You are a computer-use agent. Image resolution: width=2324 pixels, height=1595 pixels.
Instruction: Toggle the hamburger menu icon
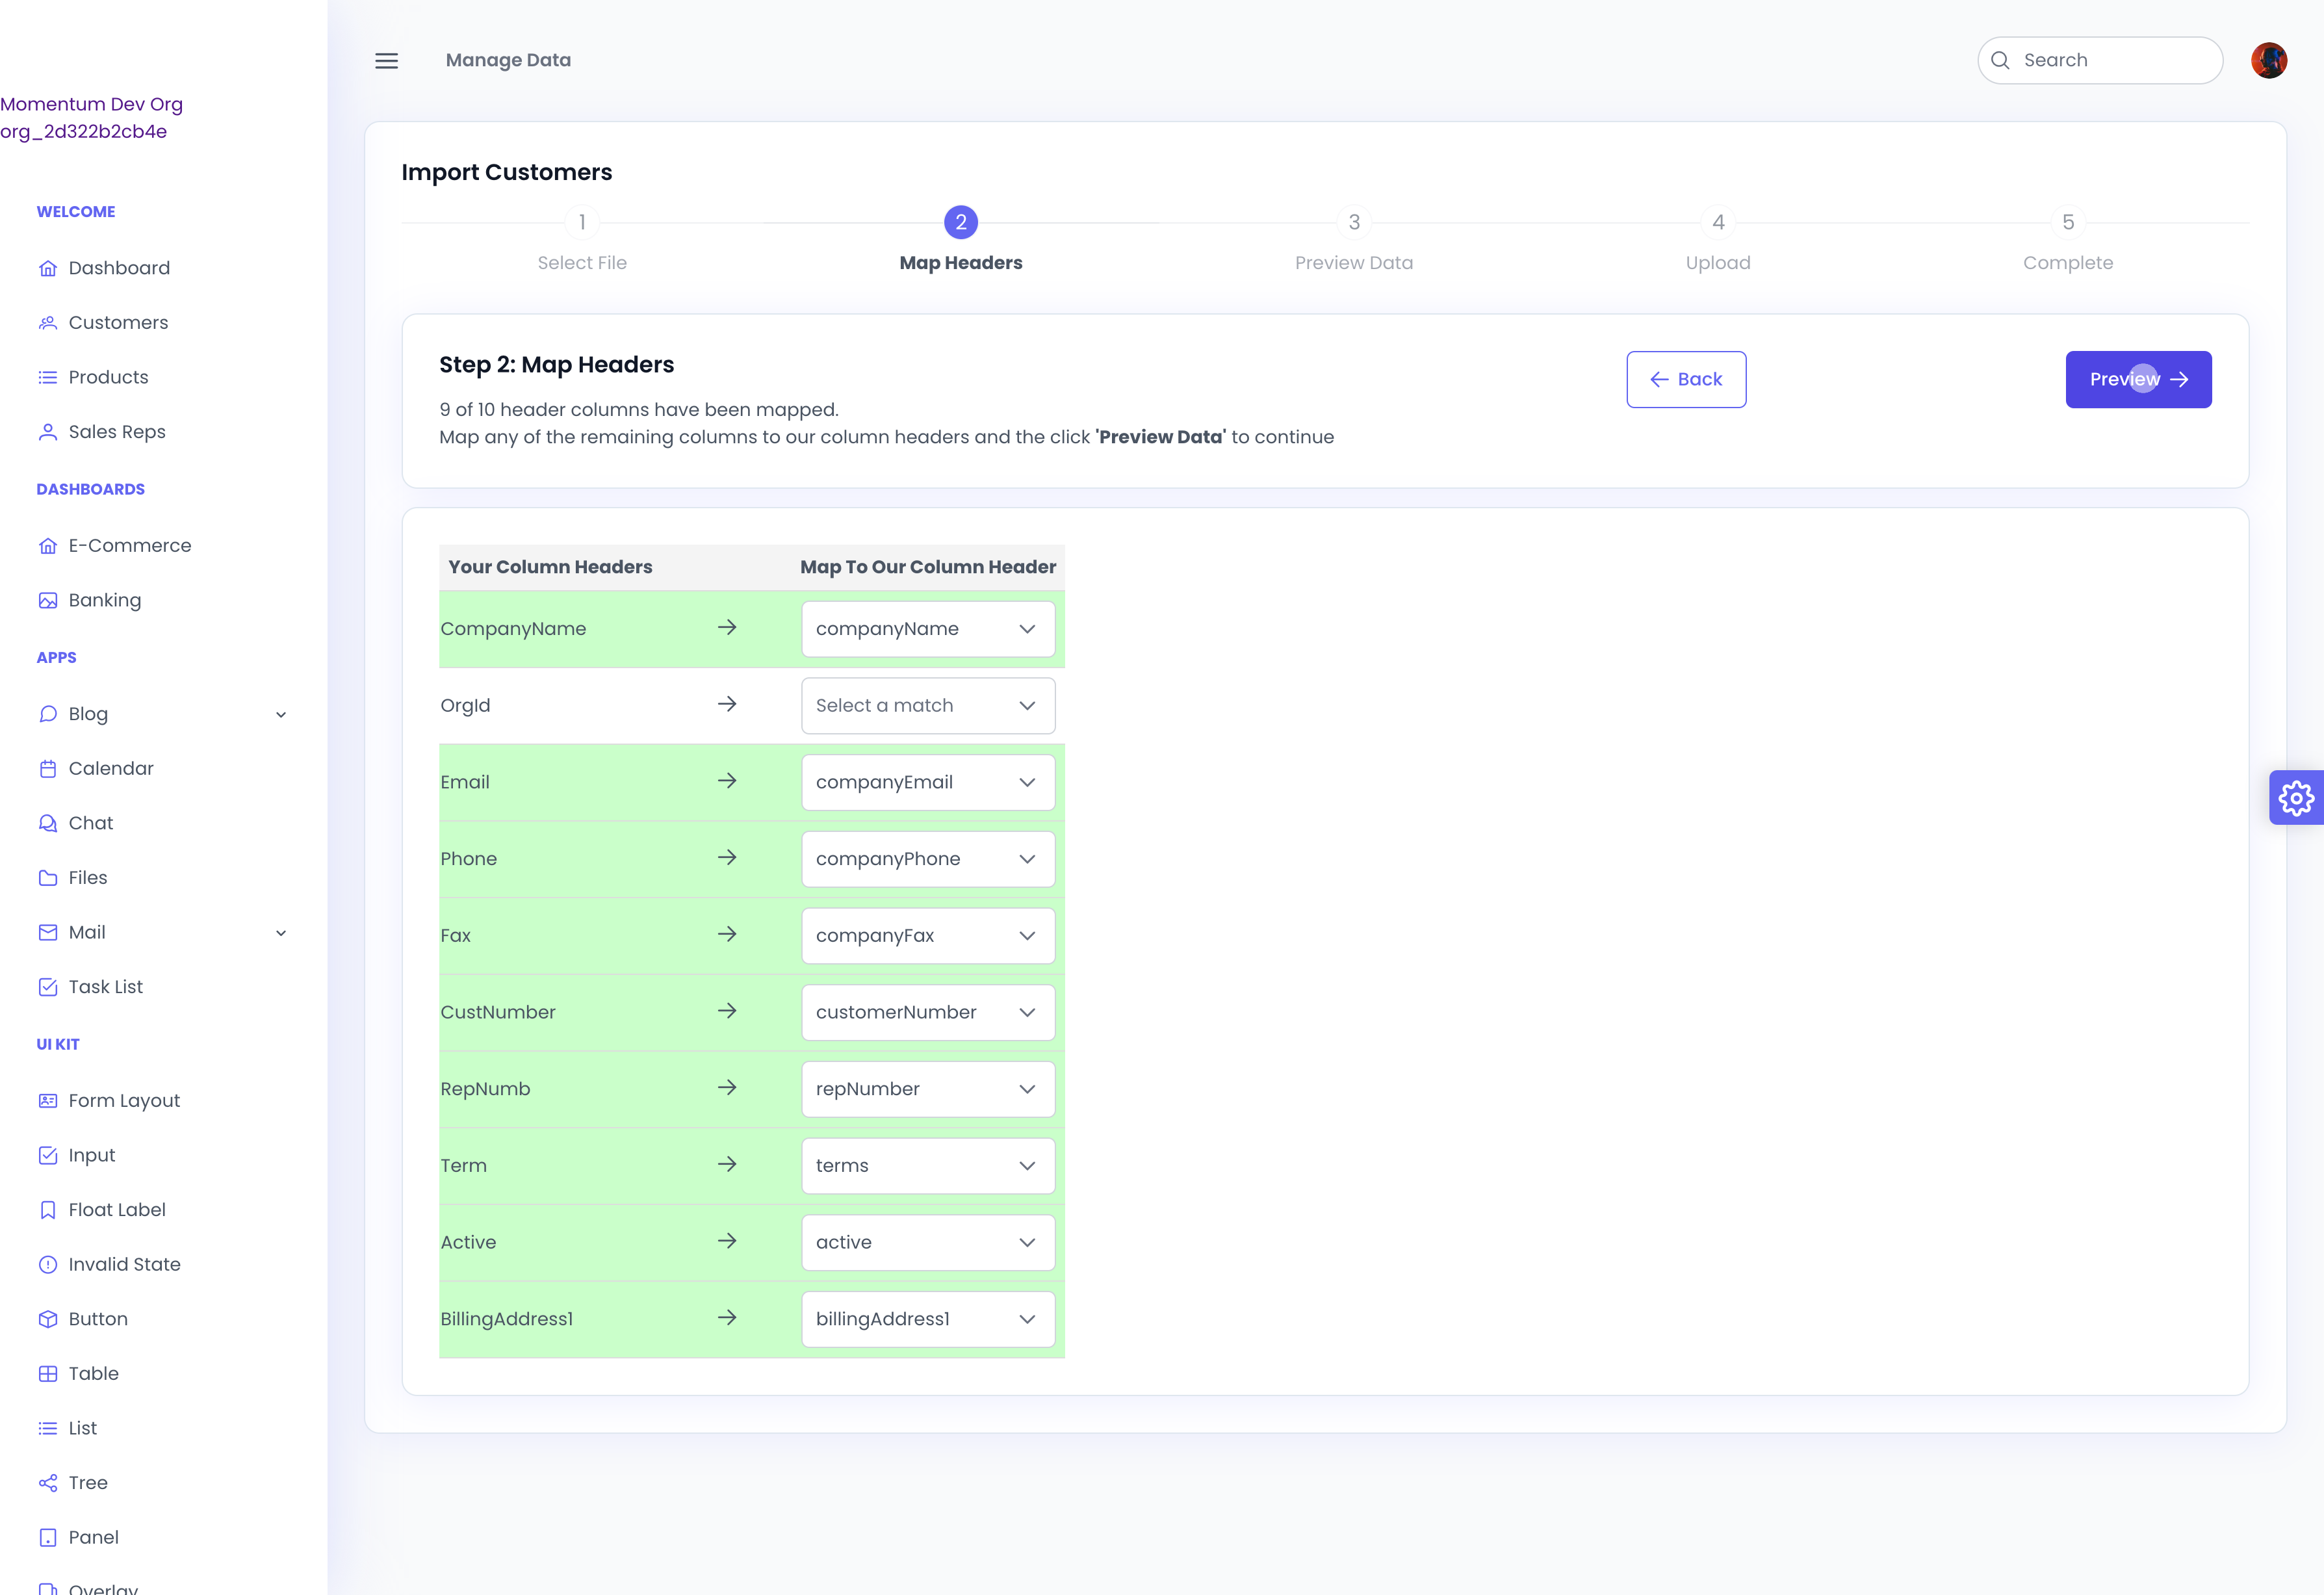click(386, 60)
